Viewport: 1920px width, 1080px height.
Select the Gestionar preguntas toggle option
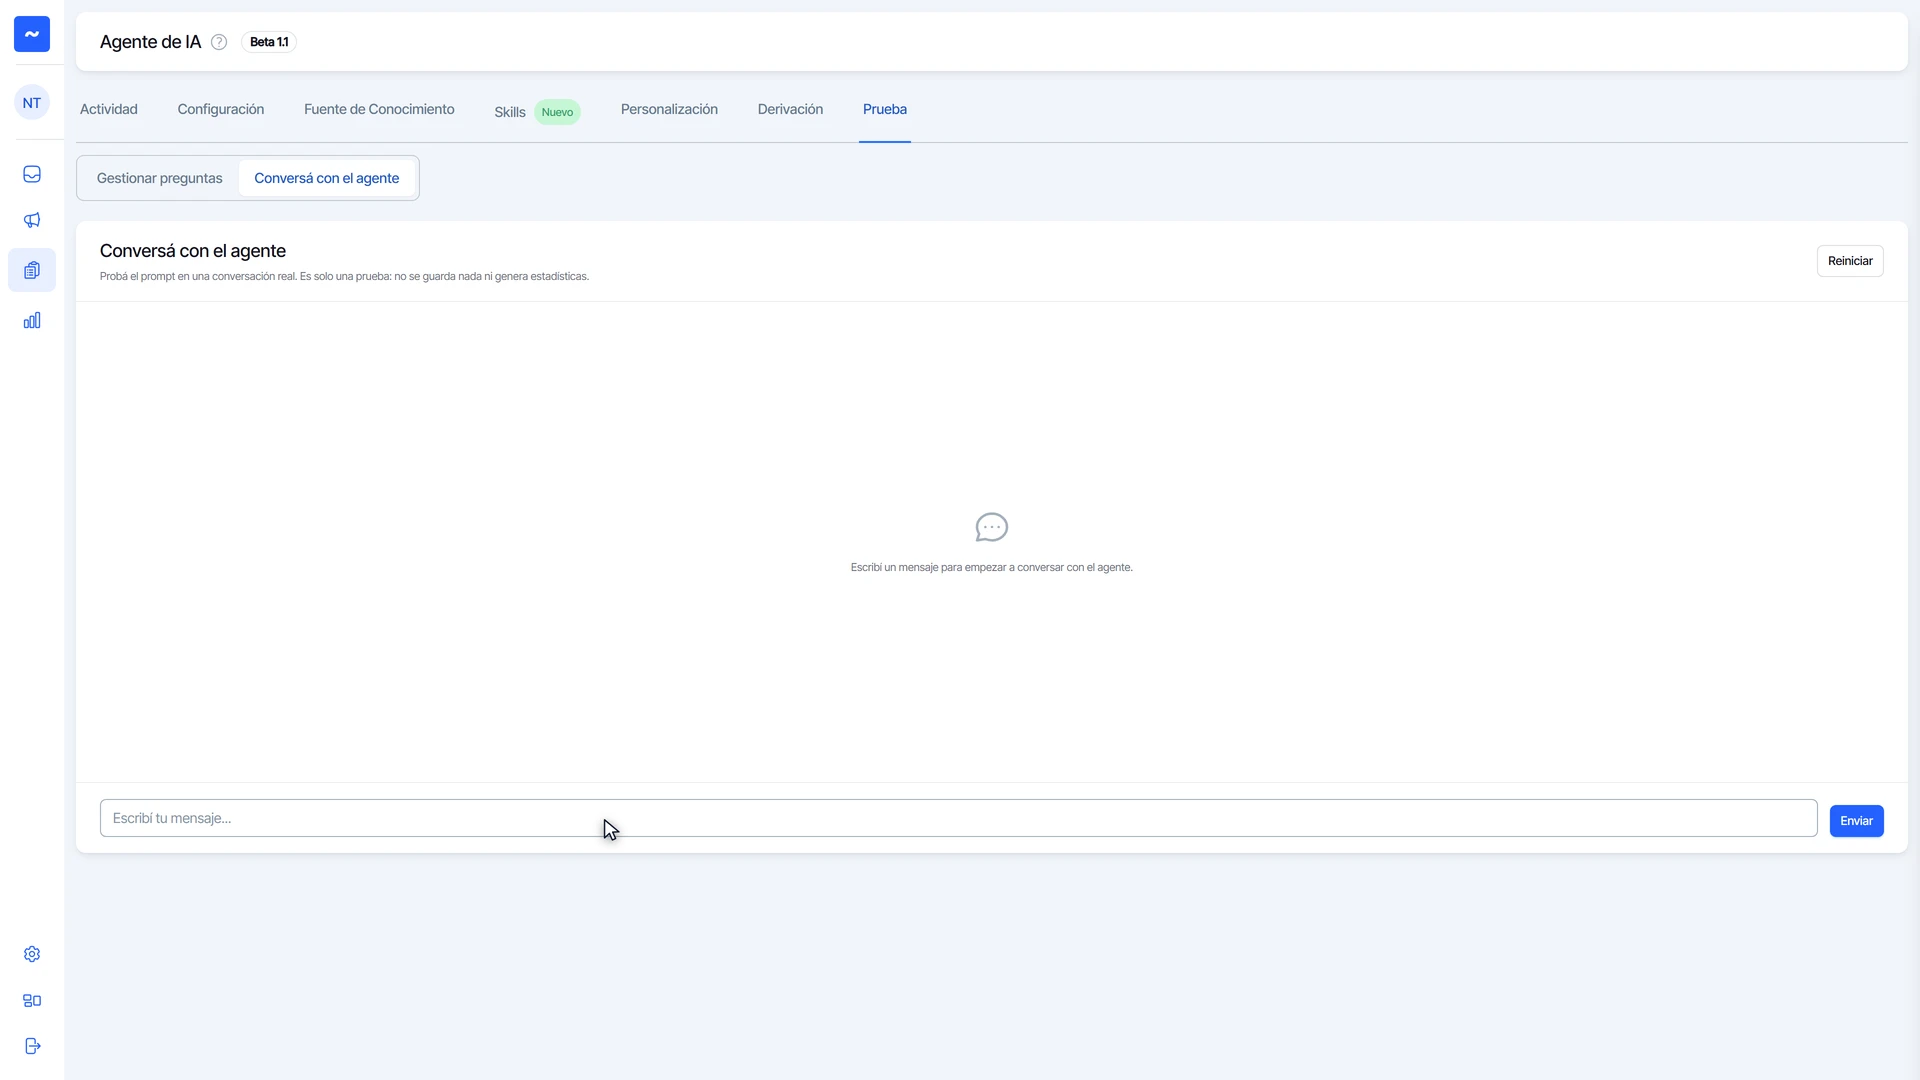[160, 178]
